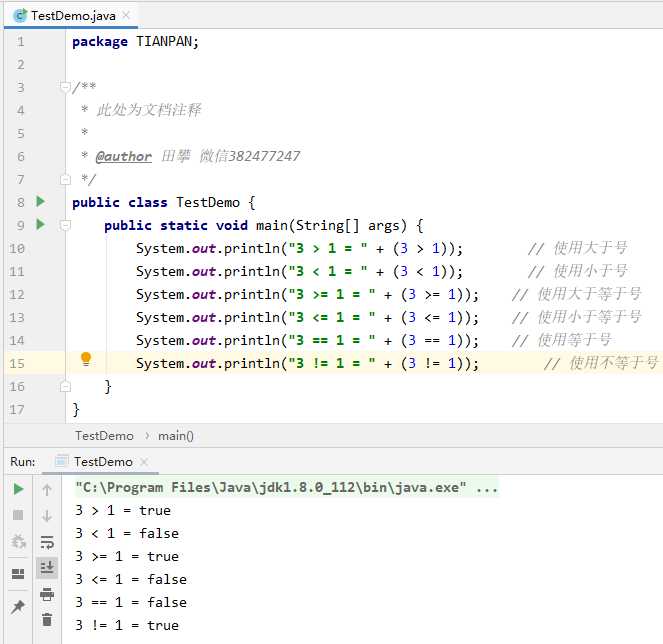Click the comment '使用小于号' on line 11

[590, 271]
